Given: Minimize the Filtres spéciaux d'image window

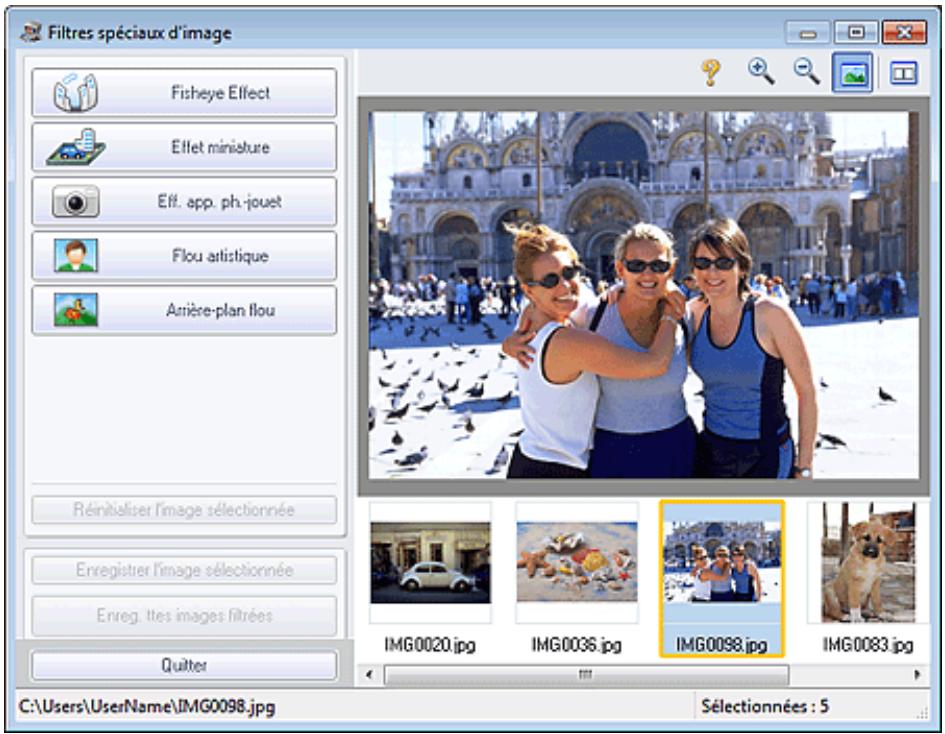Looking at the screenshot, I should [x=808, y=33].
